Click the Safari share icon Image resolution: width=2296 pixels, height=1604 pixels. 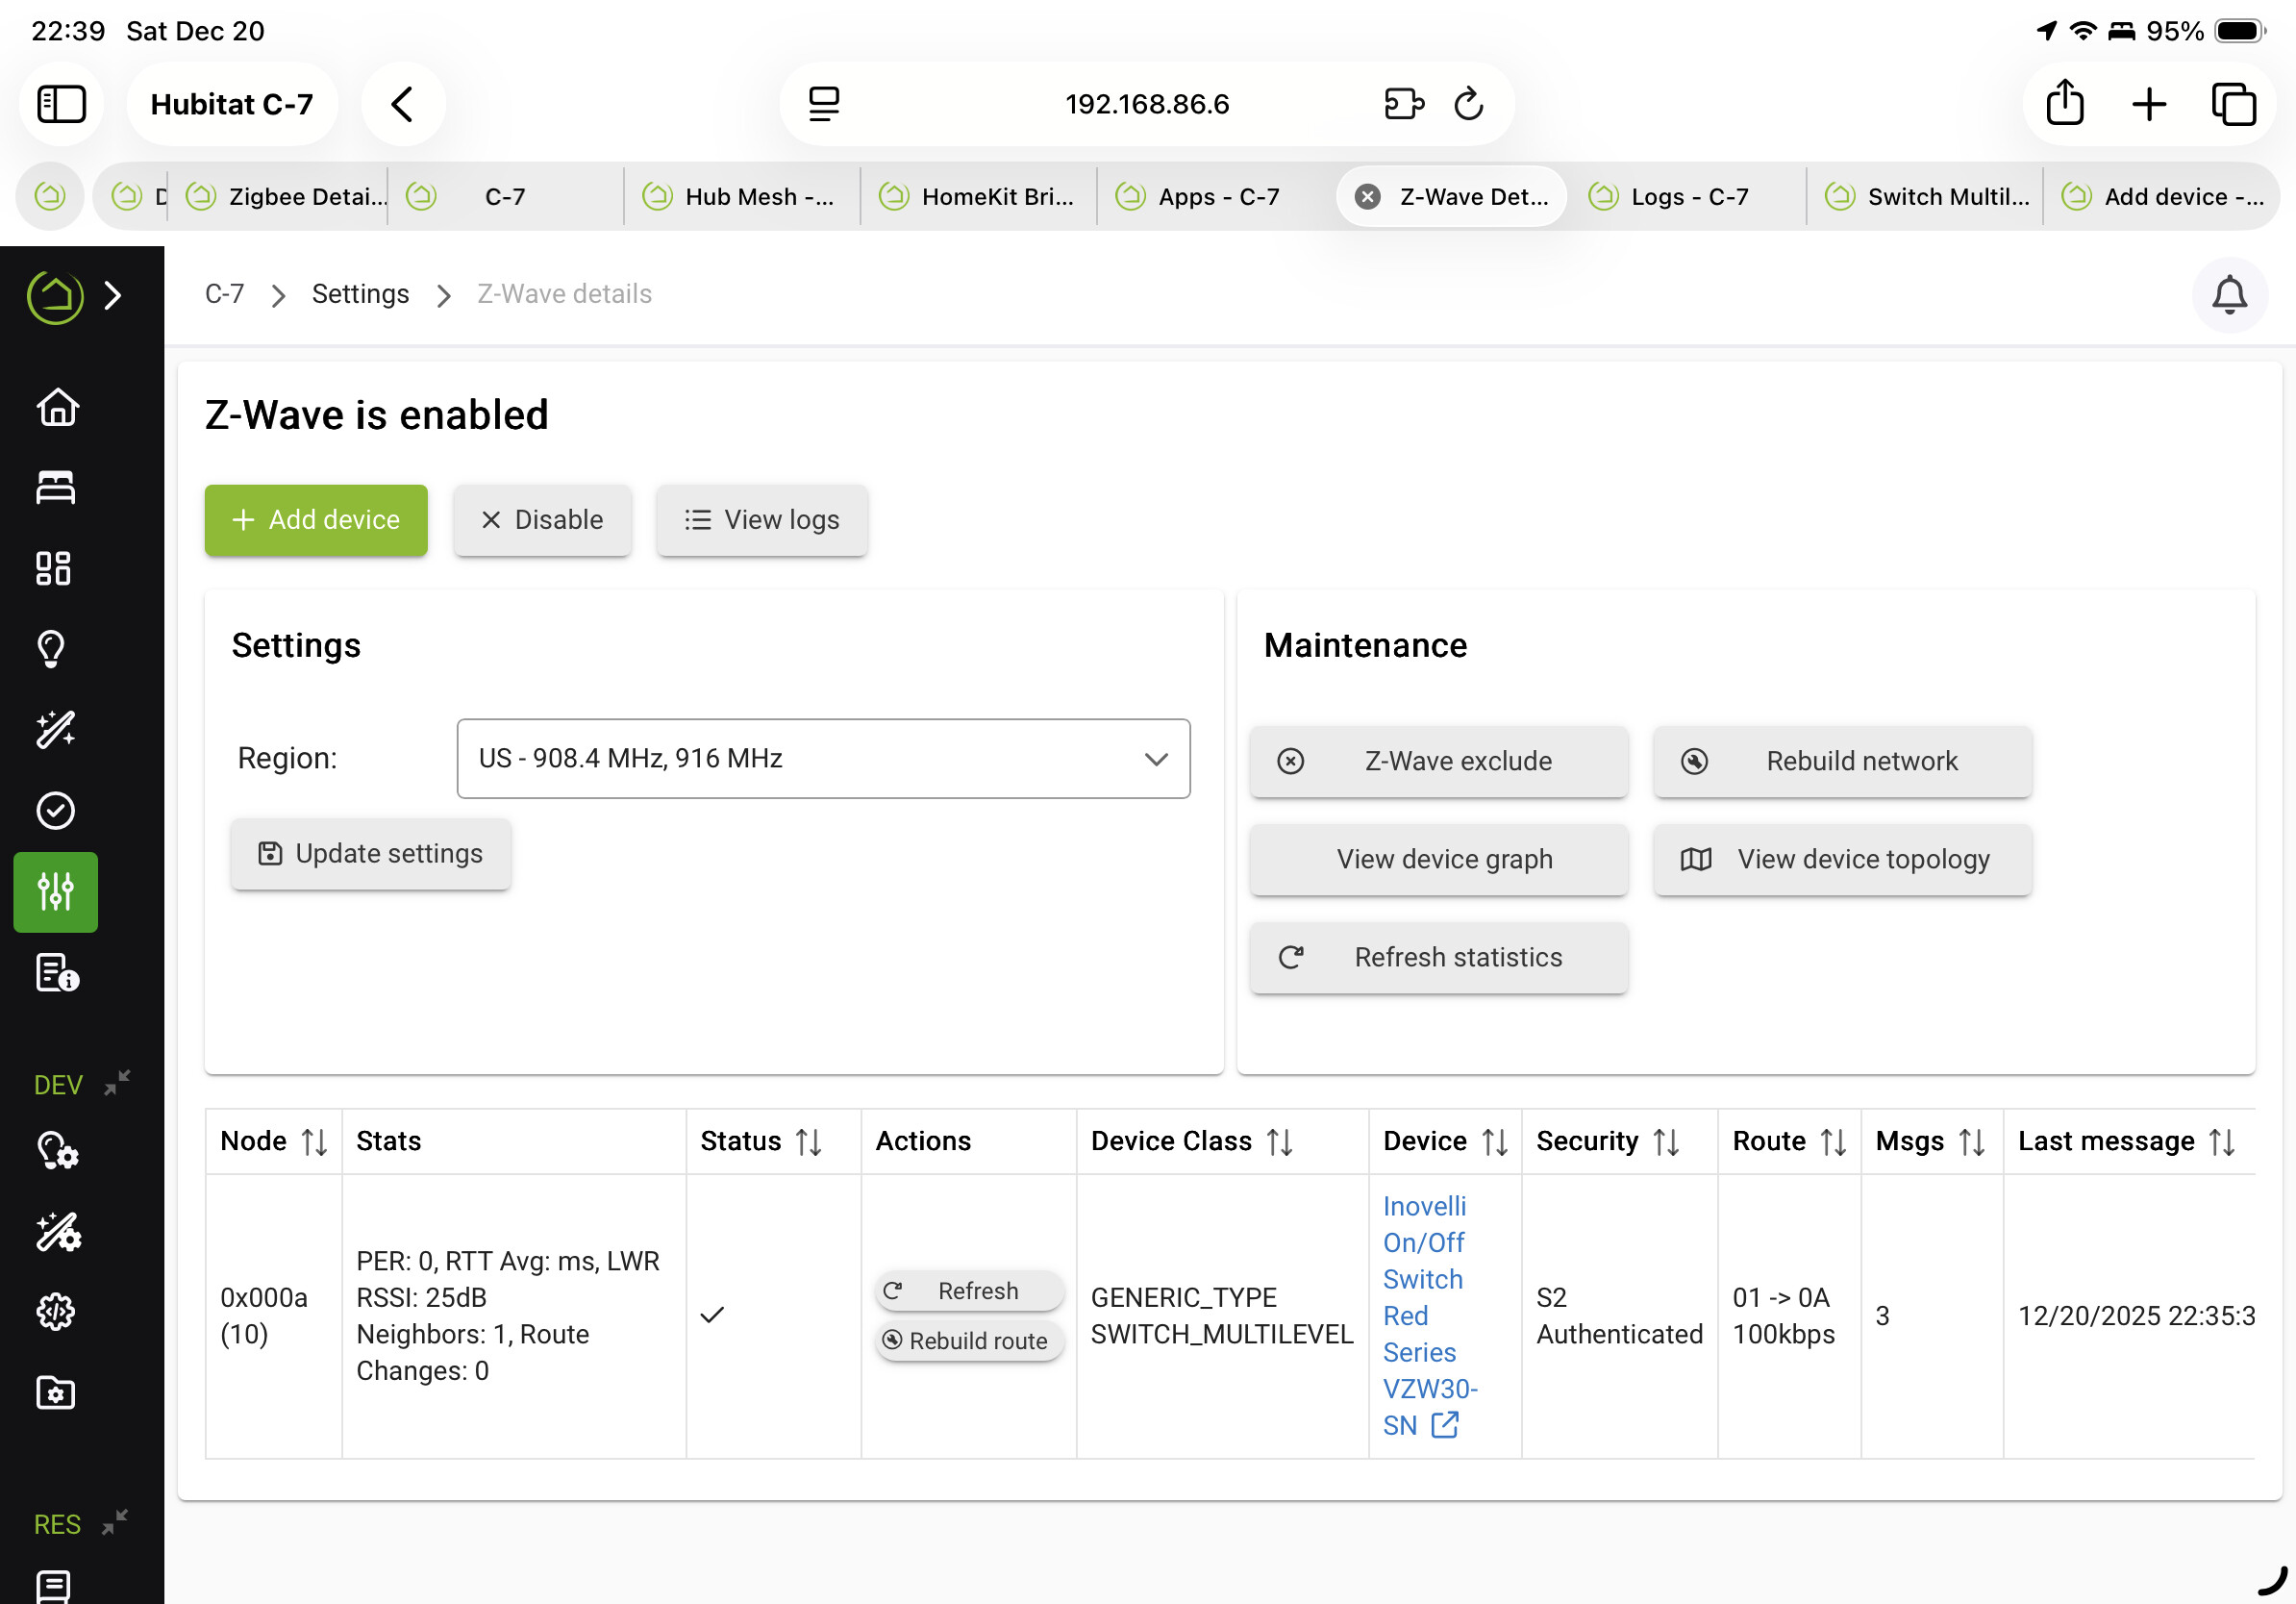pyautogui.click(x=2064, y=104)
